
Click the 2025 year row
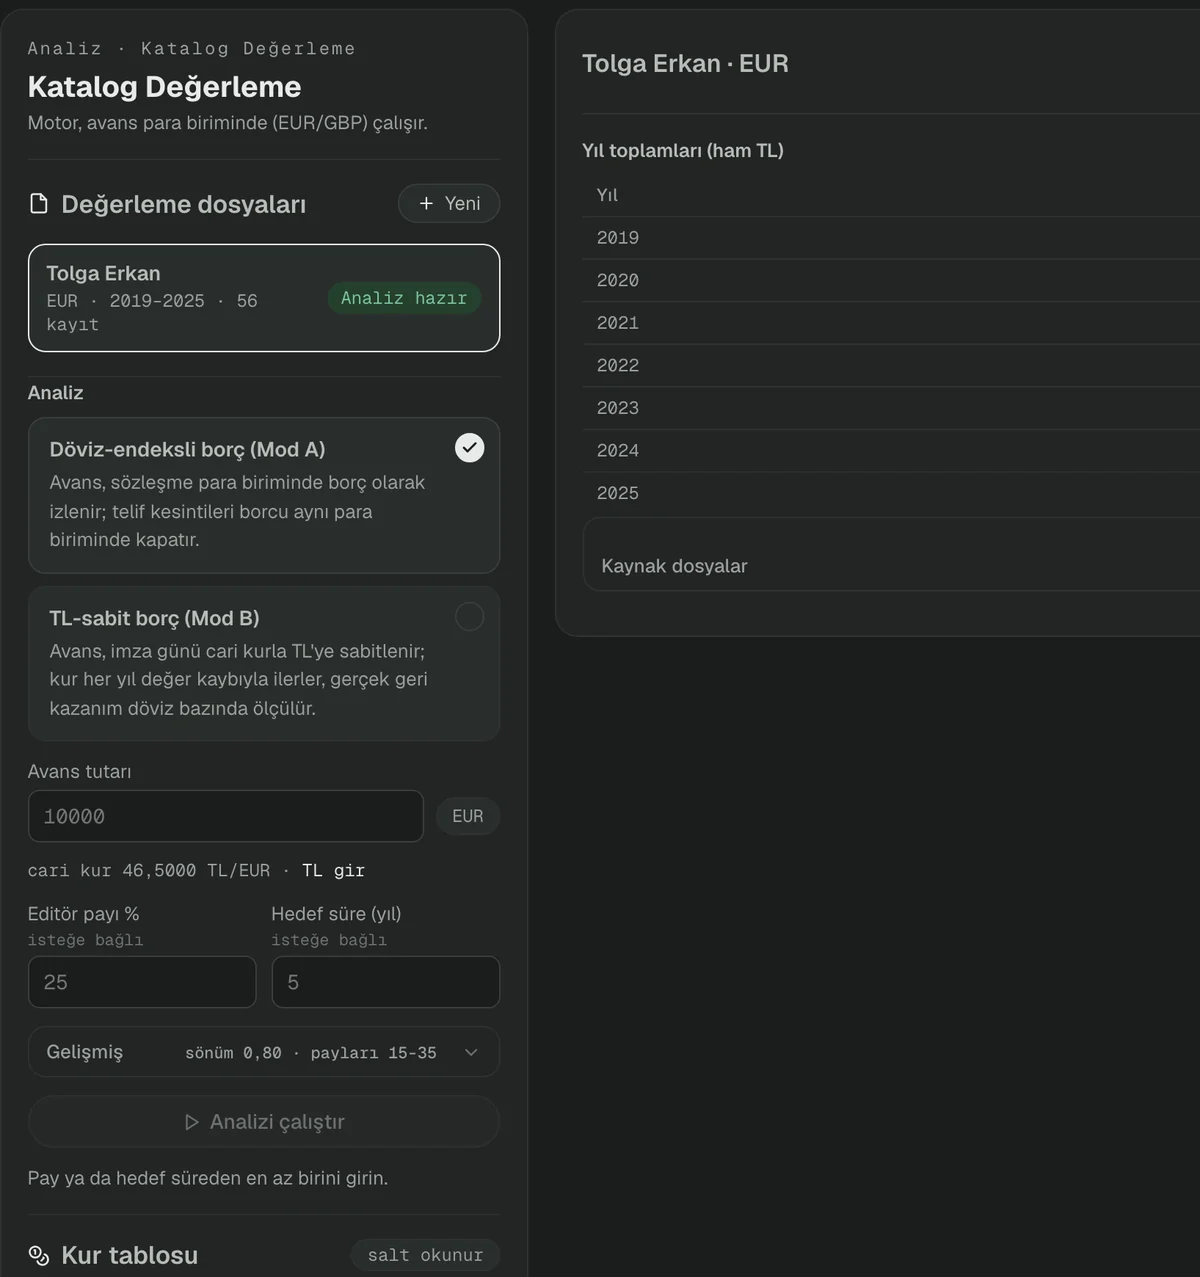(x=892, y=493)
